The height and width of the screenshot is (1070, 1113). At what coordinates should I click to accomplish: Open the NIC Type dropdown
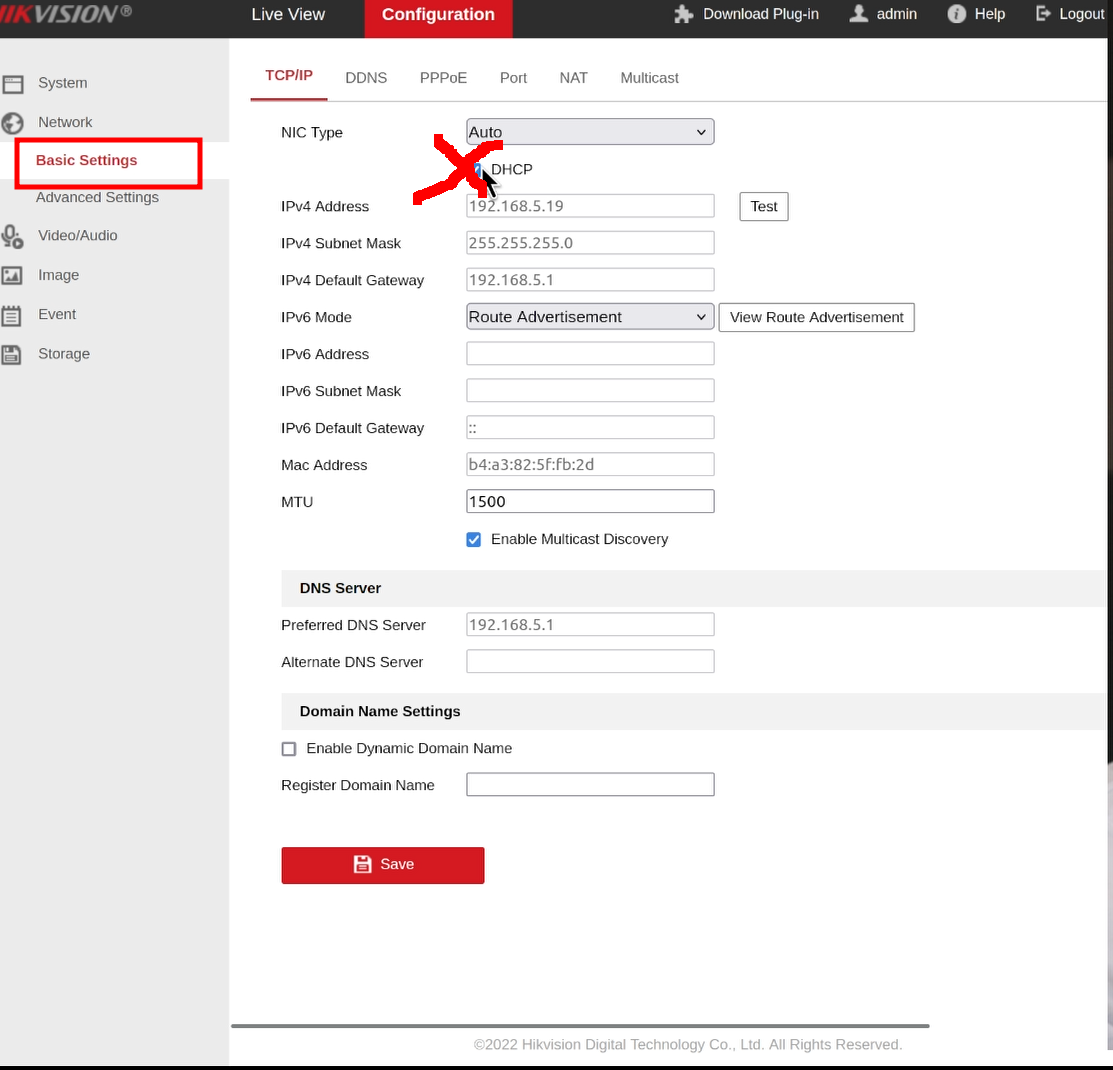pyautogui.click(x=590, y=132)
